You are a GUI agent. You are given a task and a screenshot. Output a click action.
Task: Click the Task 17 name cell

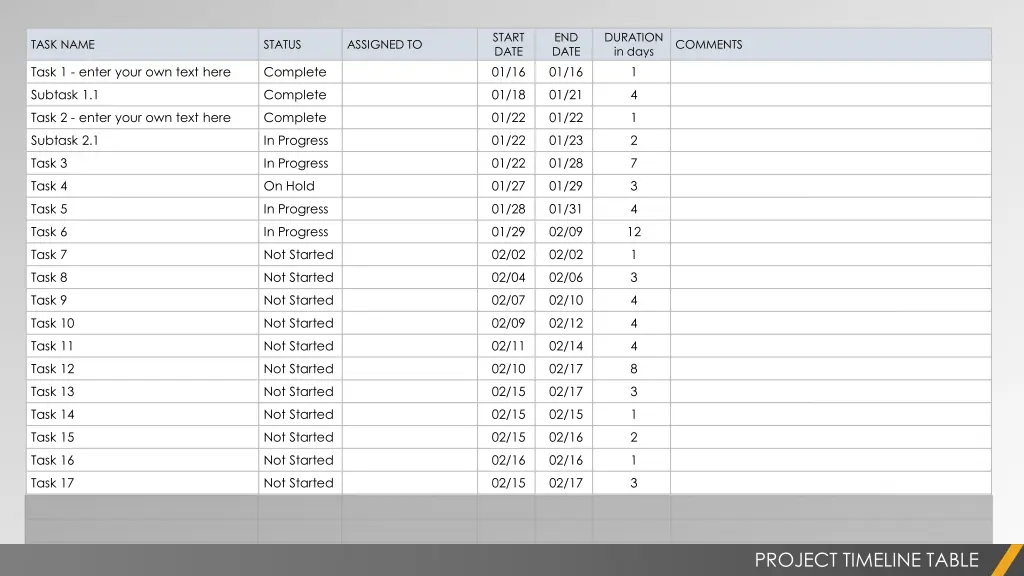pos(53,483)
